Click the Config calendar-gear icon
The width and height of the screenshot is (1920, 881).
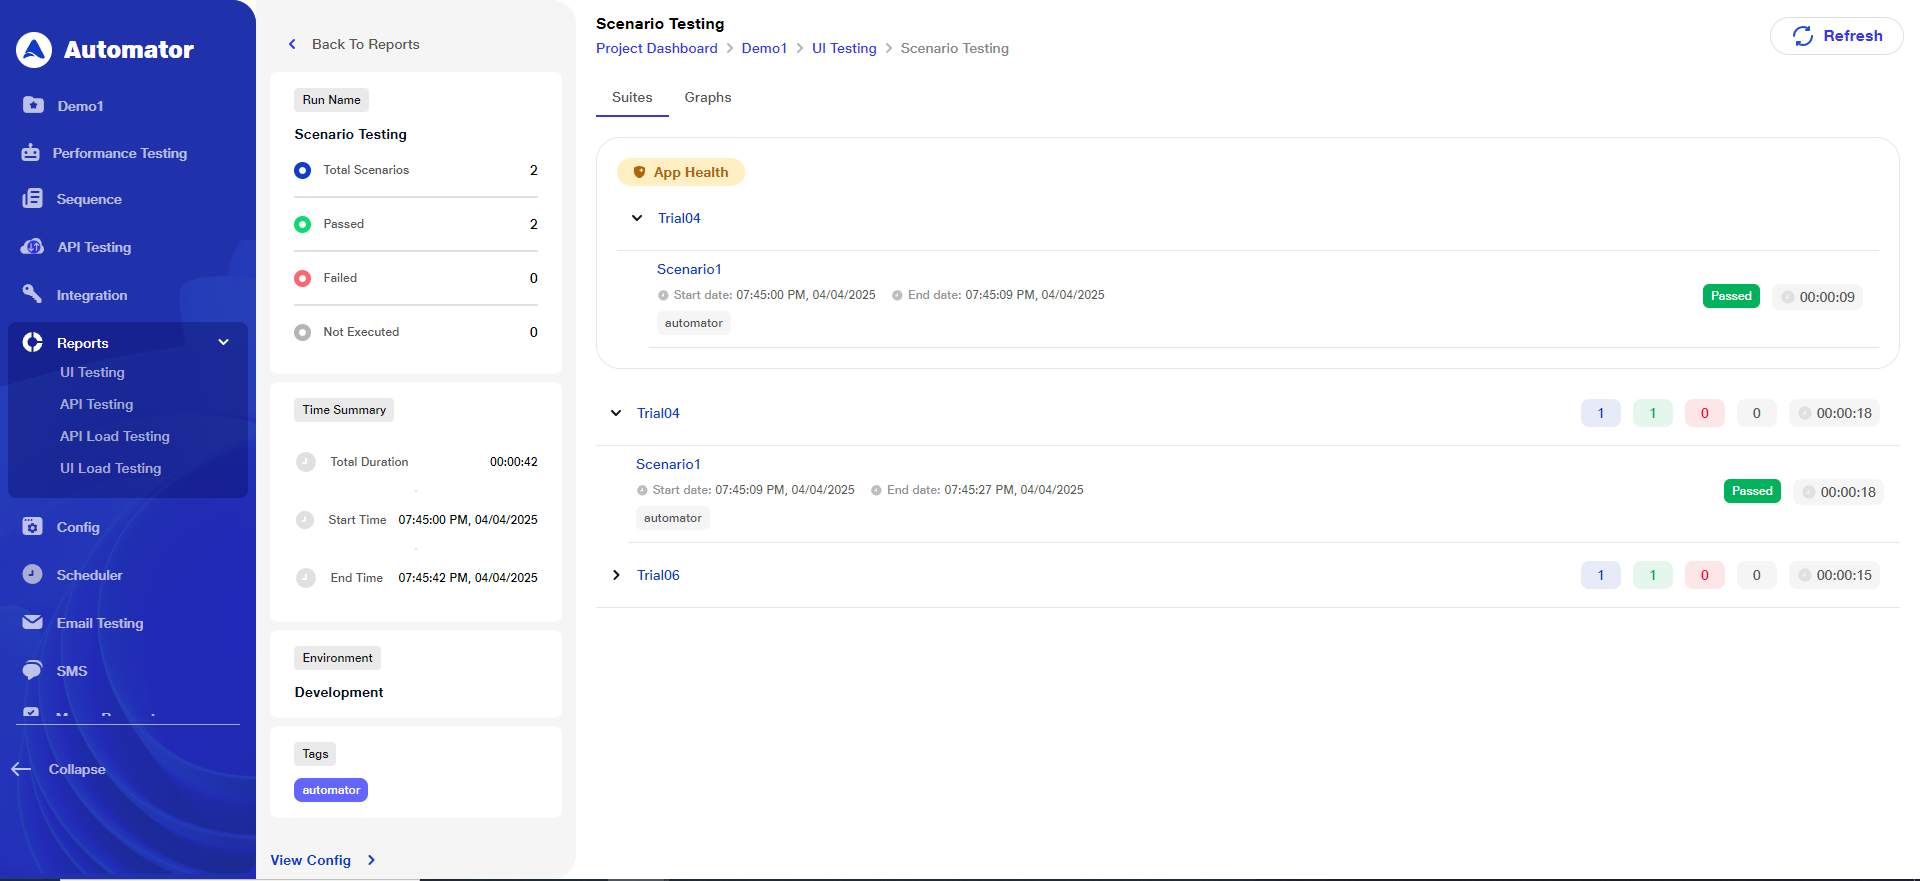pos(33,526)
